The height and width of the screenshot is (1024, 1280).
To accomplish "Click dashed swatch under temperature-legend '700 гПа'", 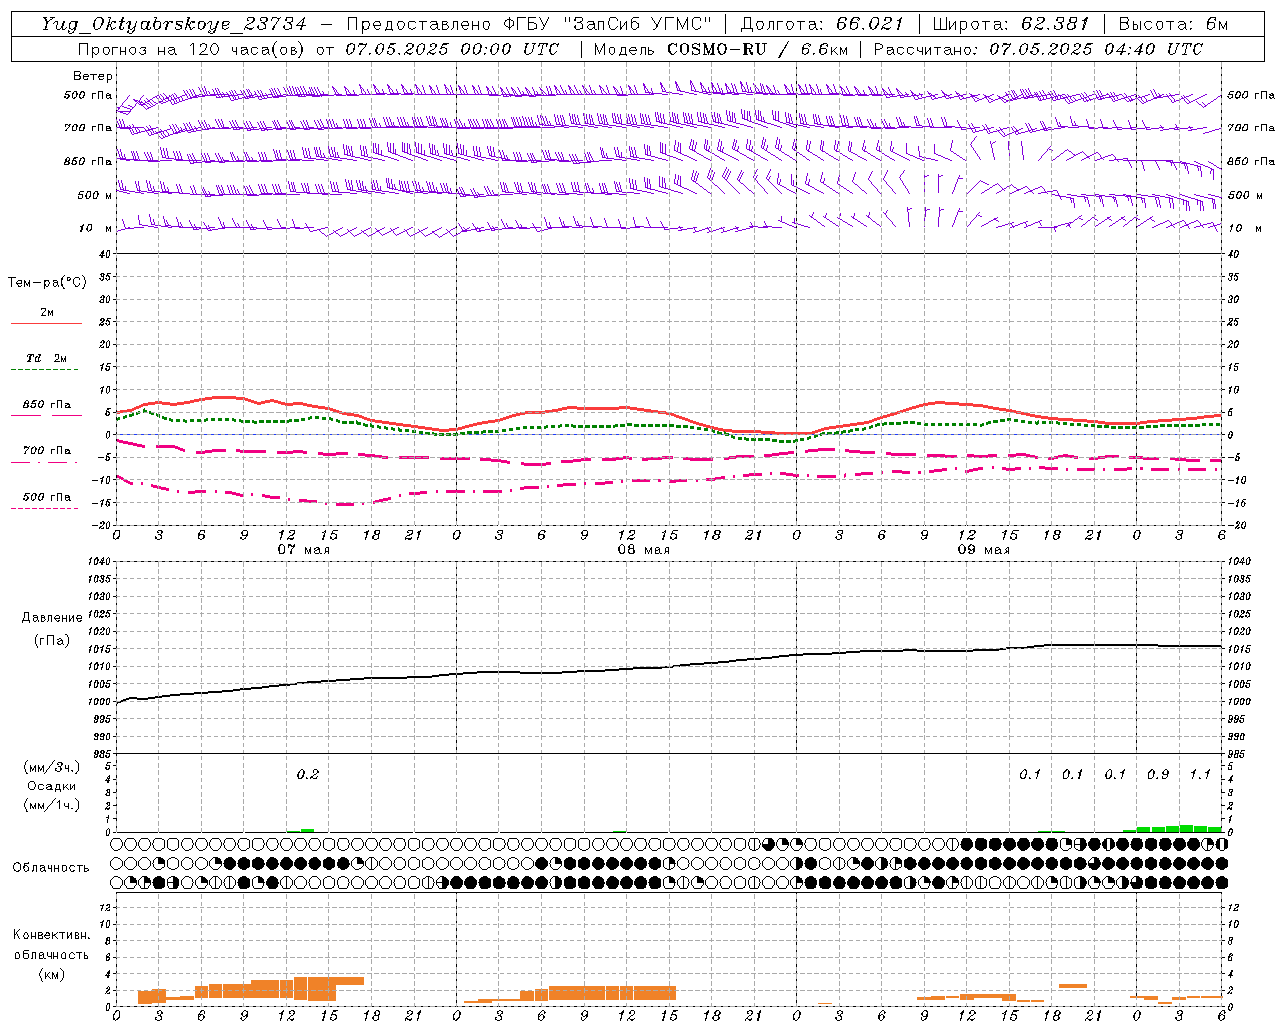I will coord(44,463).
